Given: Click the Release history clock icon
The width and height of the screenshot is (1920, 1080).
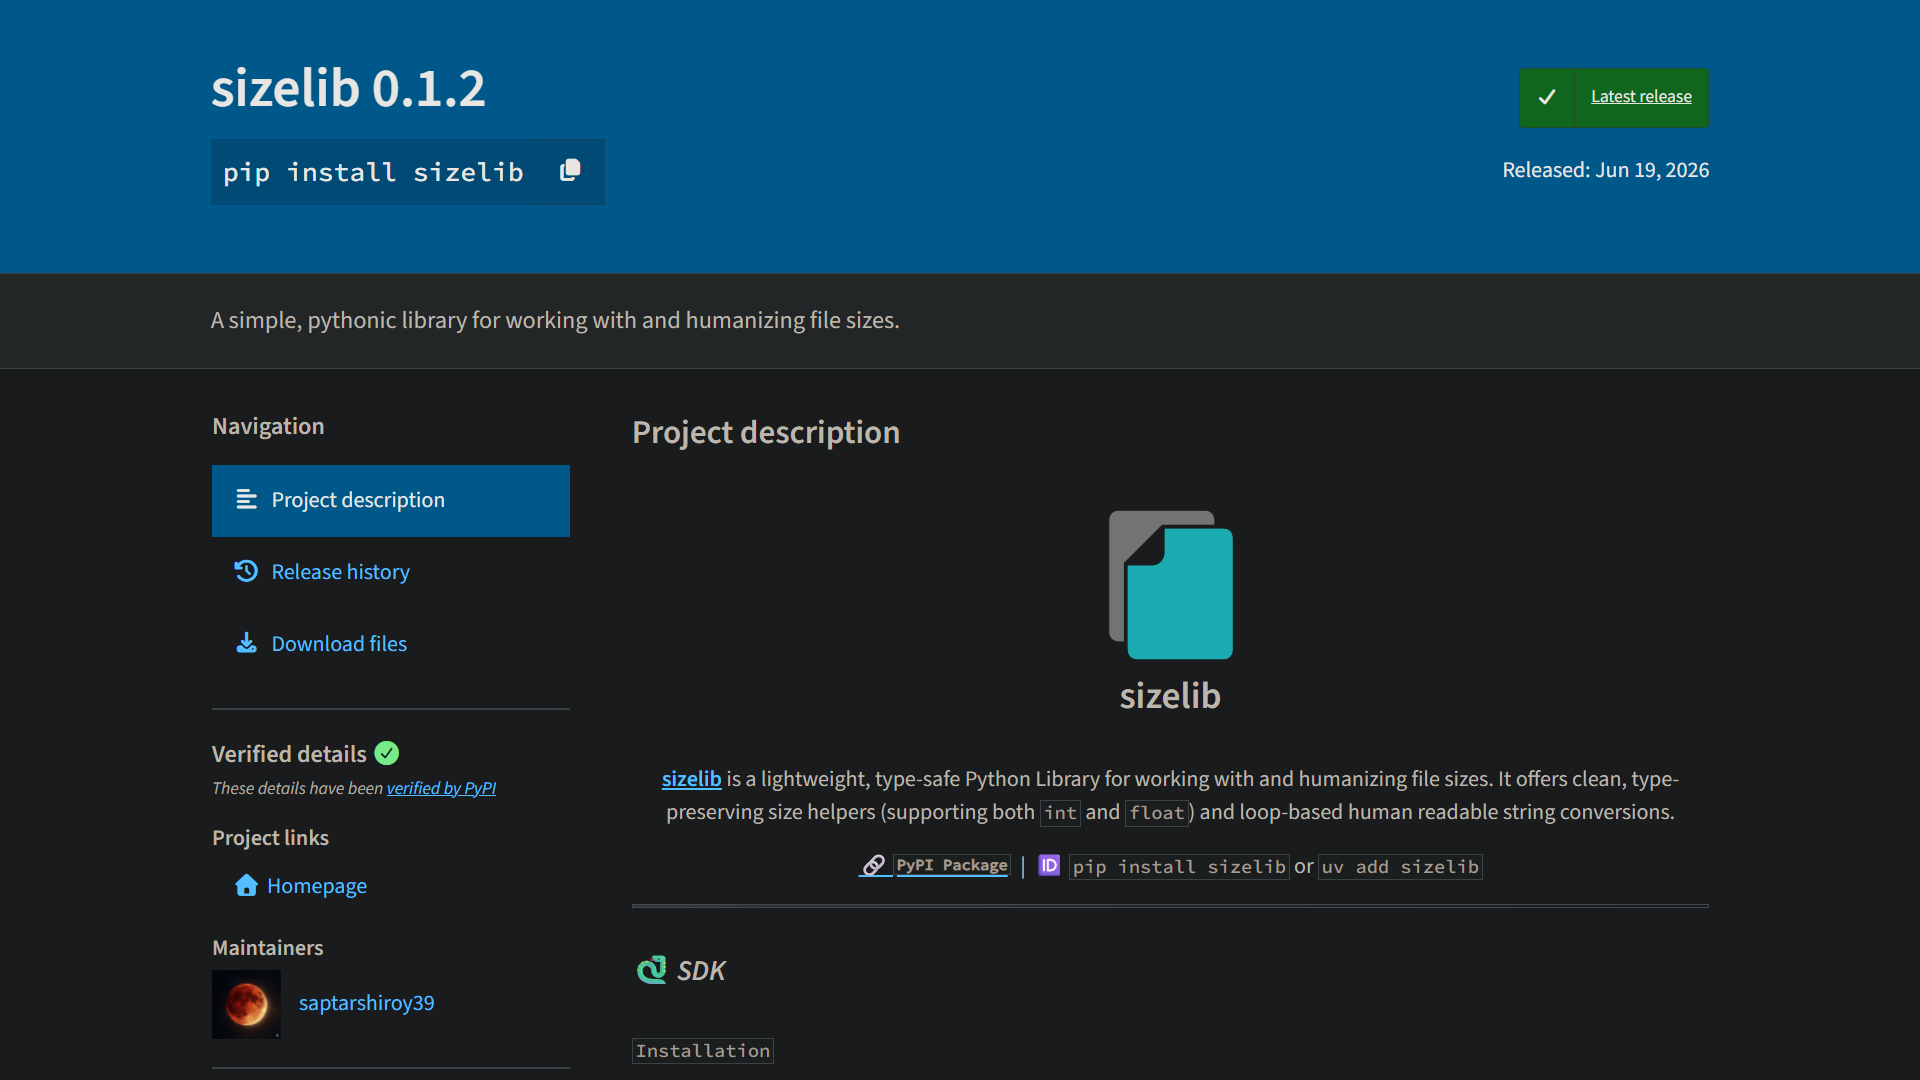Looking at the screenshot, I should pyautogui.click(x=246, y=571).
